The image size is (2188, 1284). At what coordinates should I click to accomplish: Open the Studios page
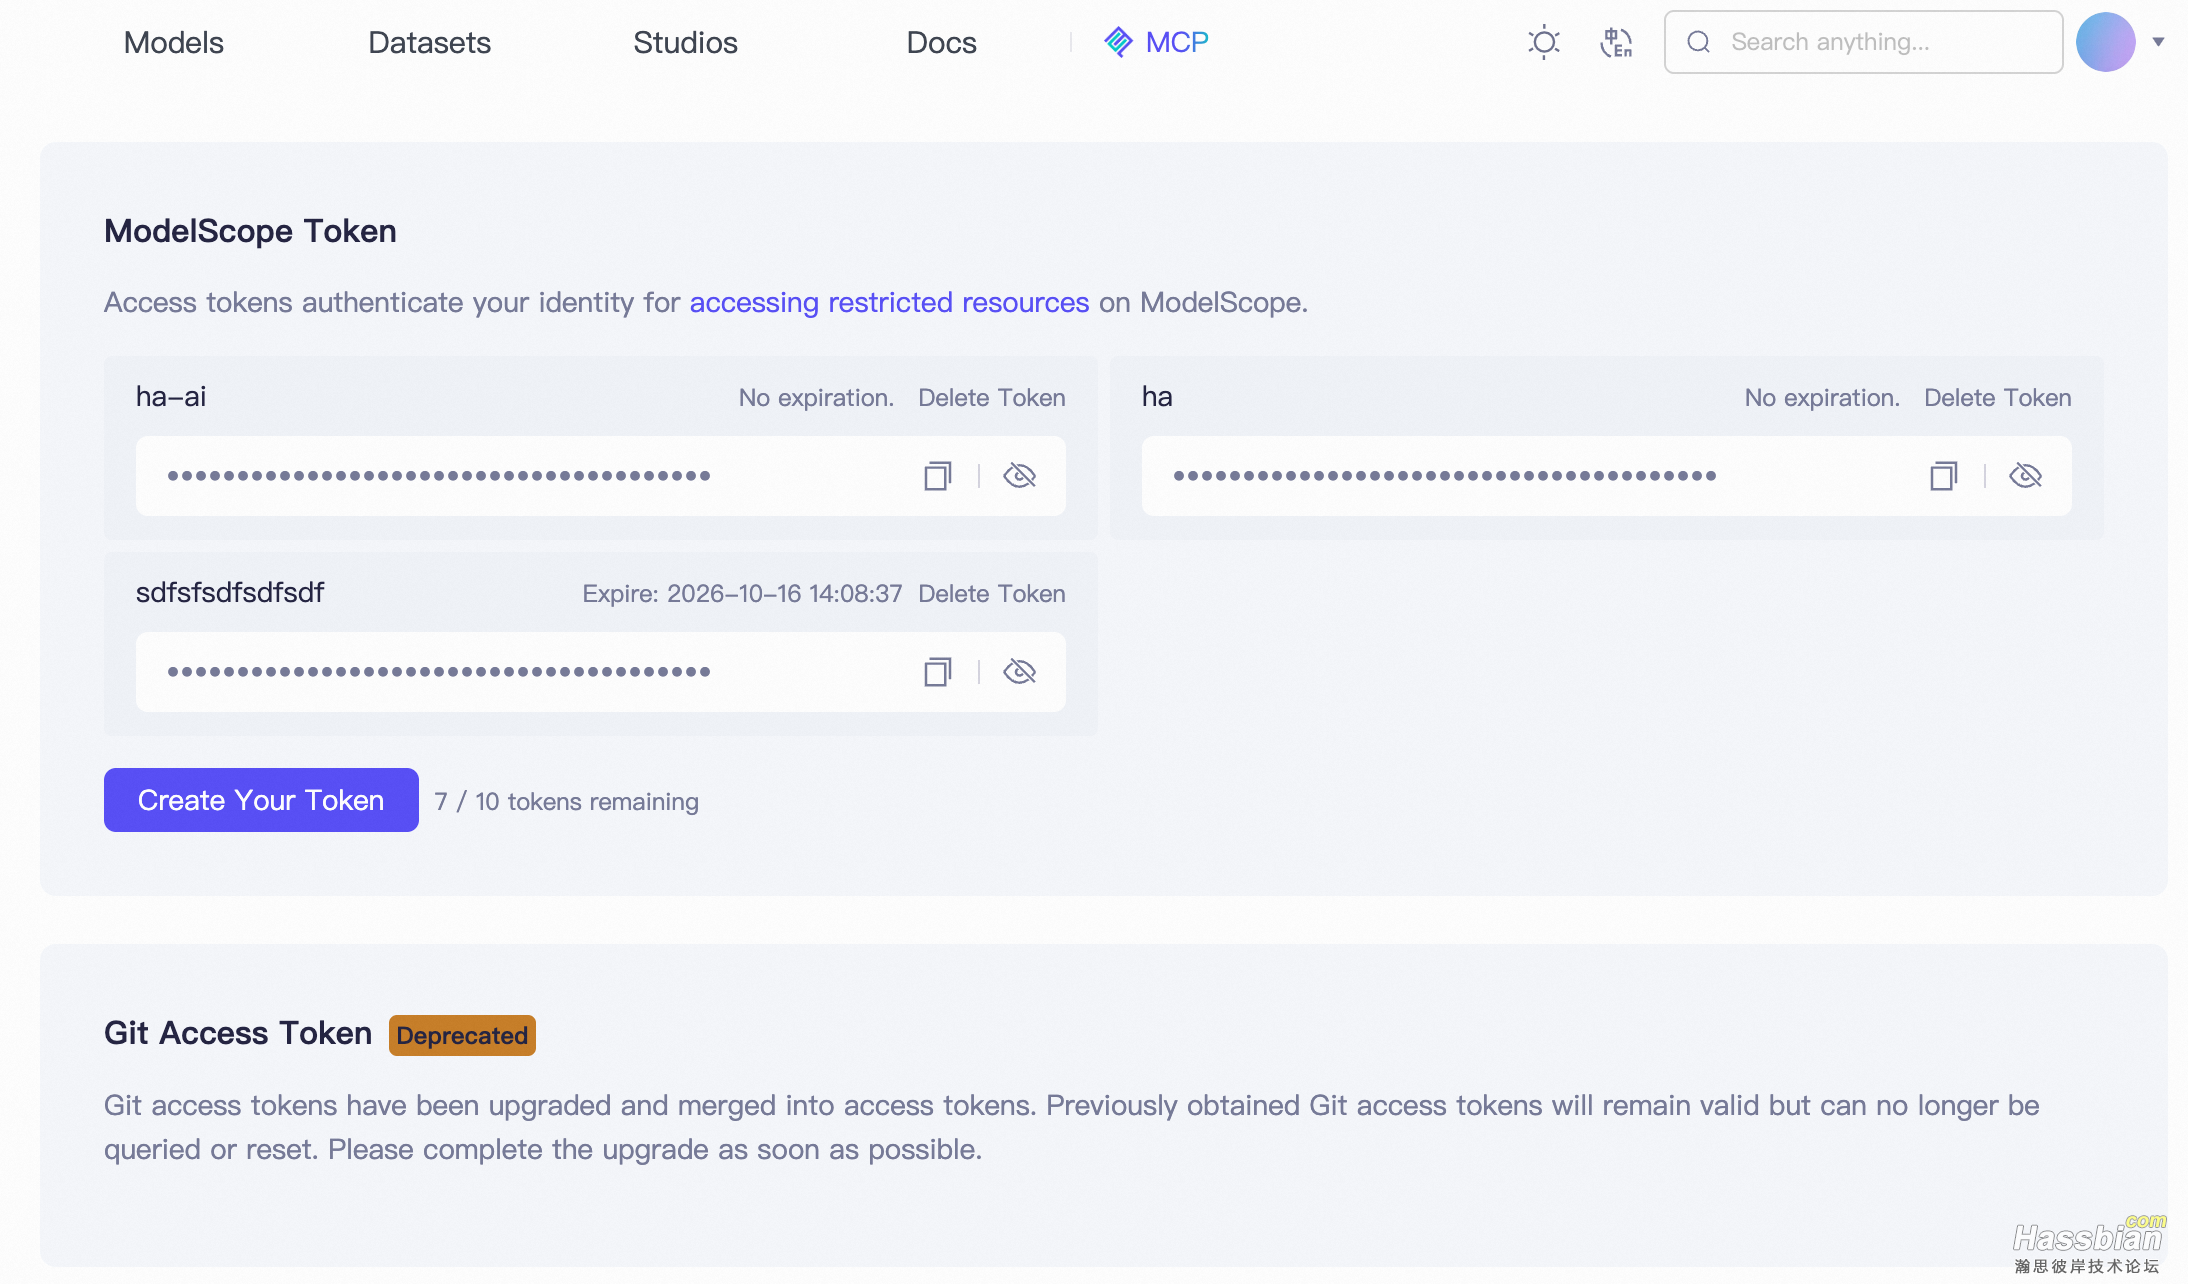tap(685, 42)
